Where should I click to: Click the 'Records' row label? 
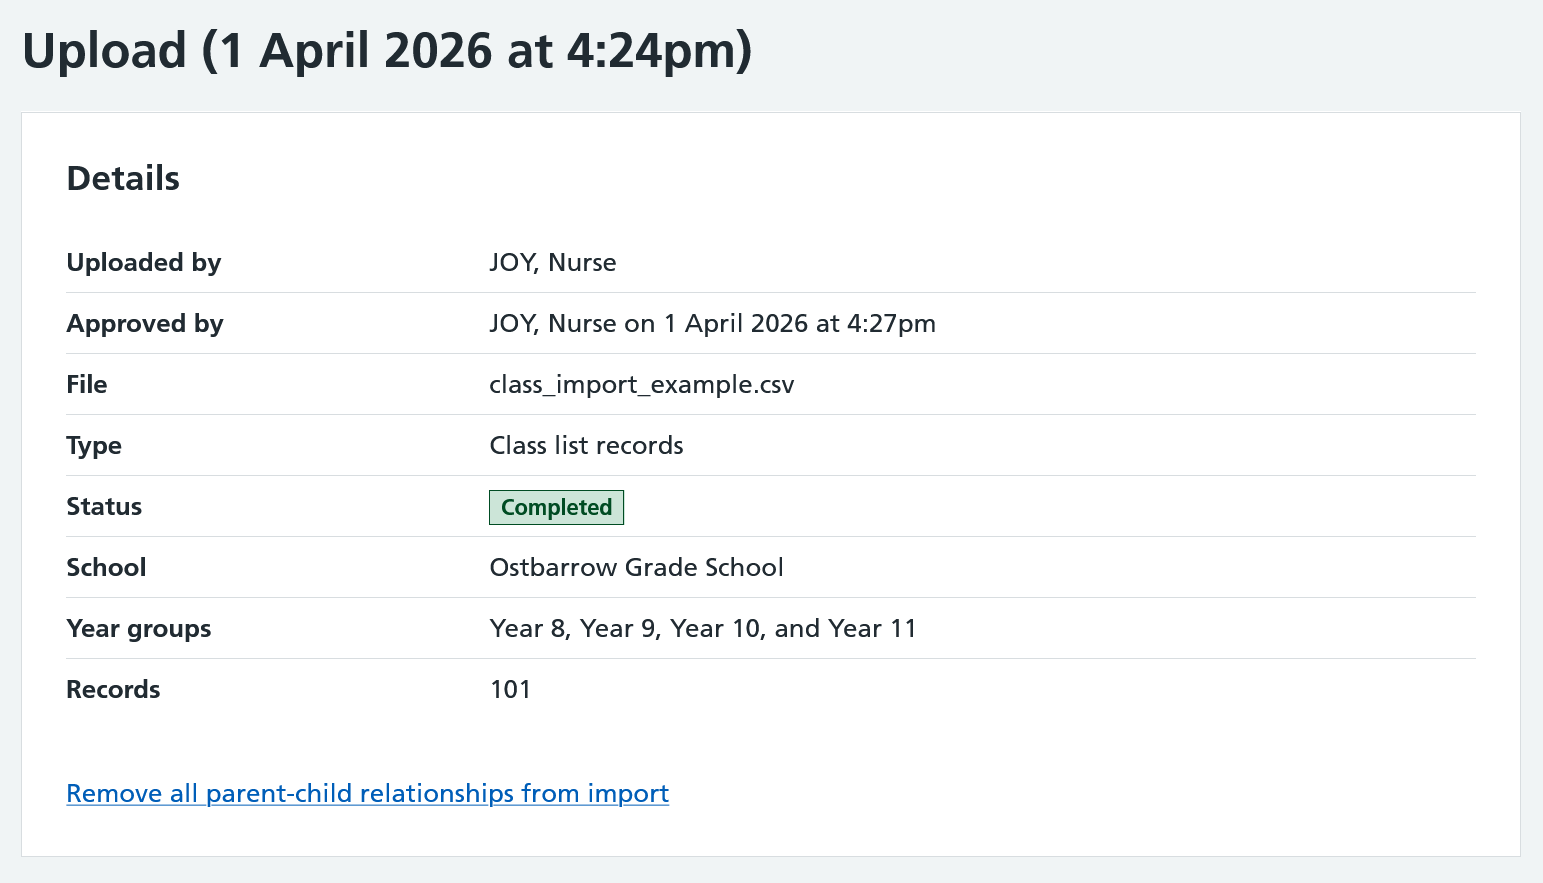point(113,690)
